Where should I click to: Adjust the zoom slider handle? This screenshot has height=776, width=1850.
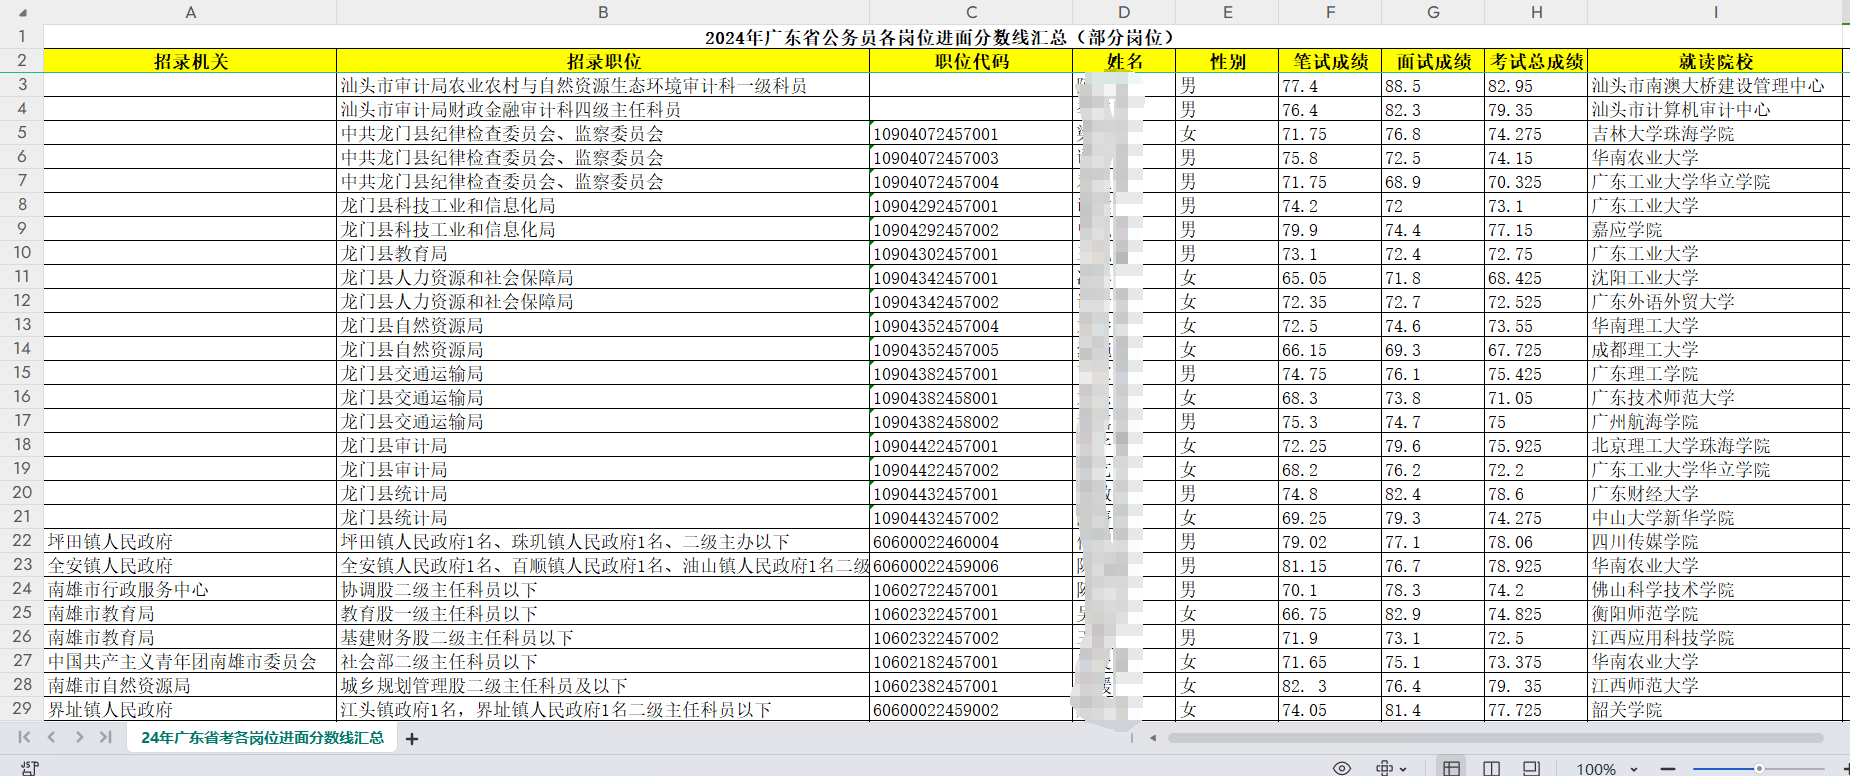1758,768
